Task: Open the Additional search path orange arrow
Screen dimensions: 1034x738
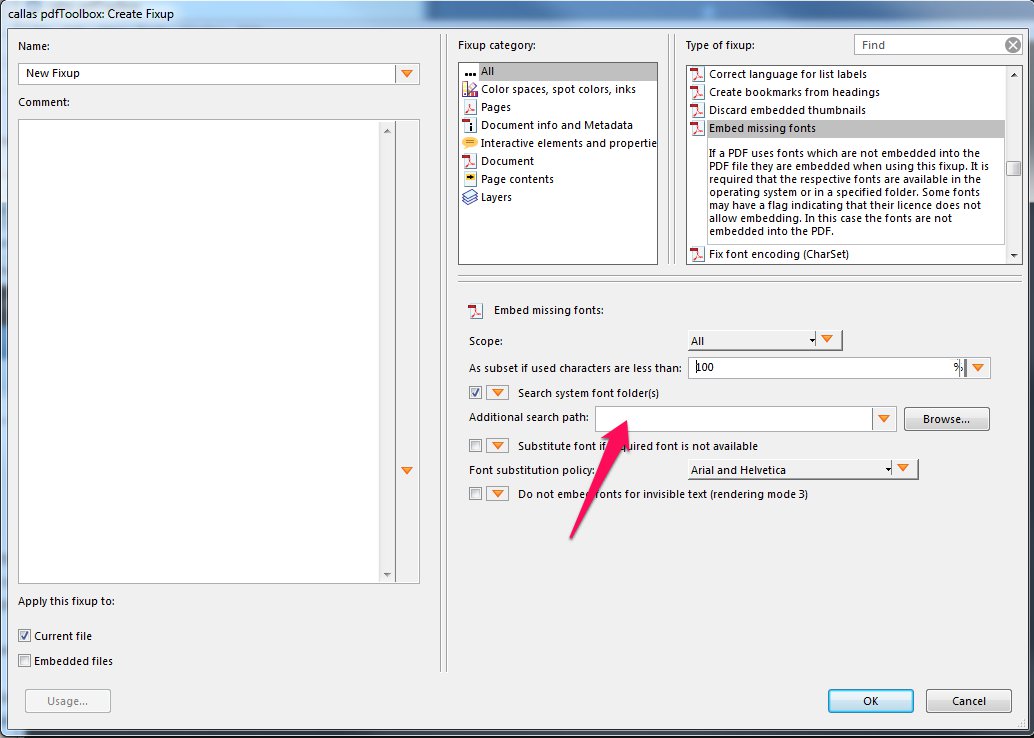Action: tap(884, 419)
